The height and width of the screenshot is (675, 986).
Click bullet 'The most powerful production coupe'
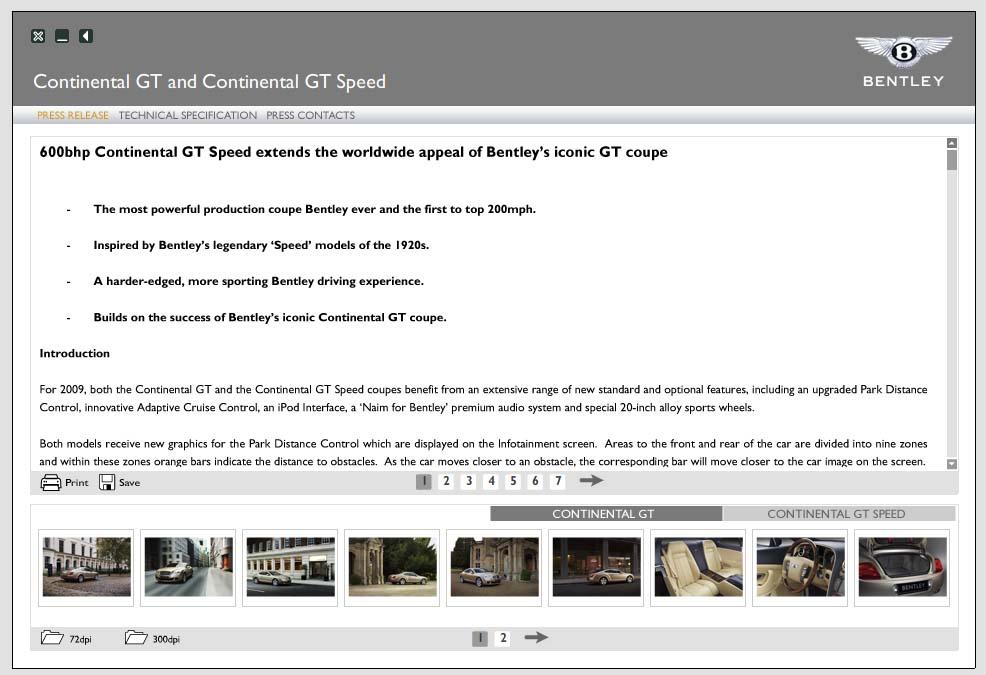point(314,209)
